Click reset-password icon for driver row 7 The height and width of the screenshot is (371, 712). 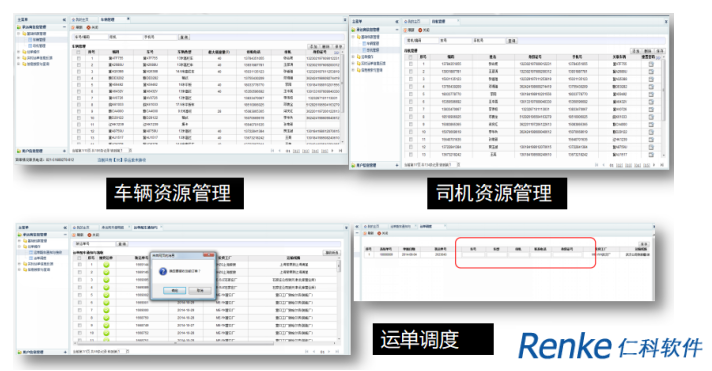tap(651, 109)
